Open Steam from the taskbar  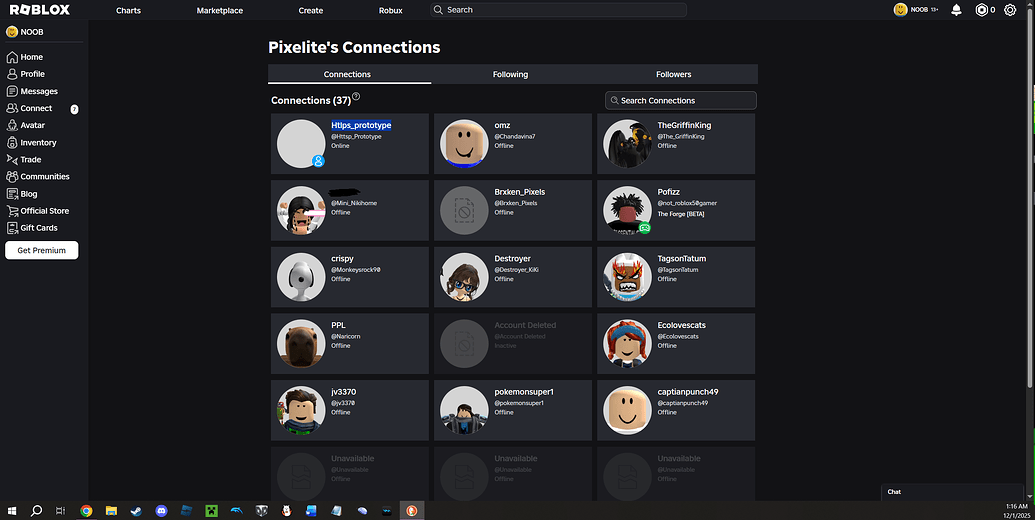pos(136,511)
